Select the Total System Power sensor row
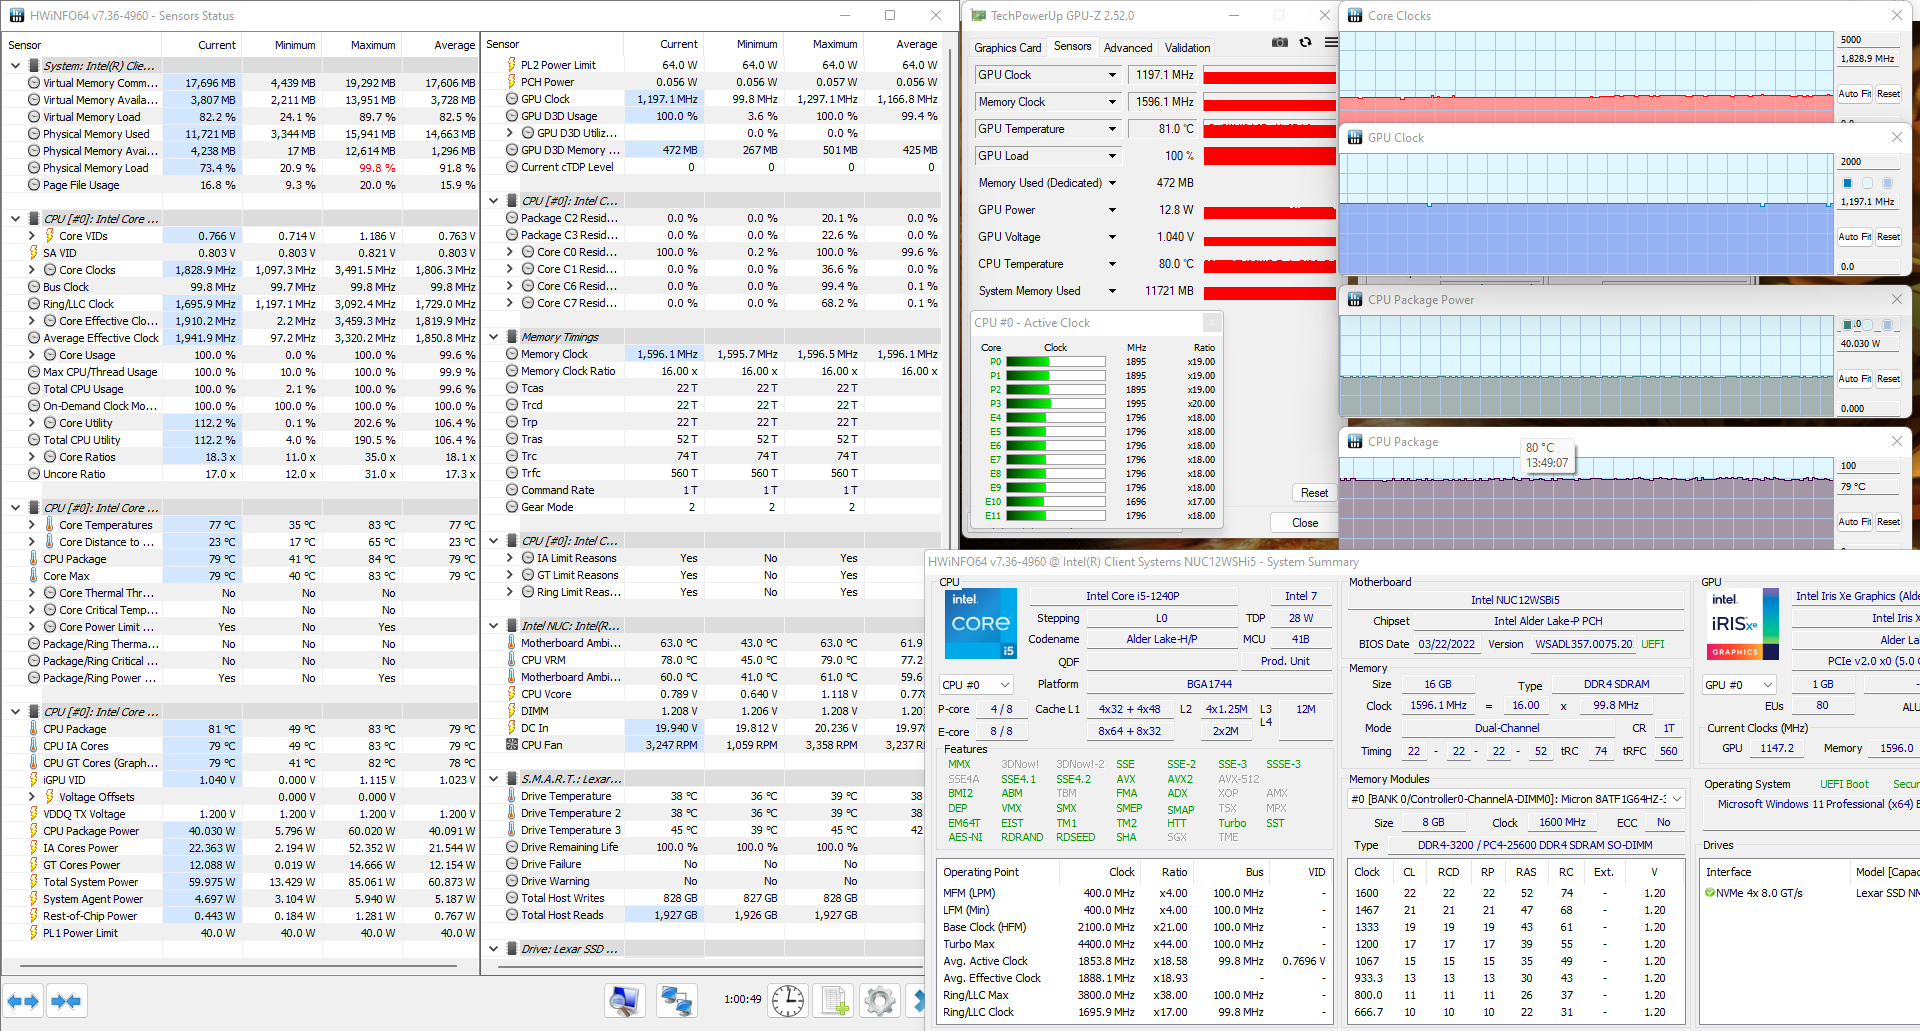This screenshot has height=1031, width=1920. click(240, 882)
